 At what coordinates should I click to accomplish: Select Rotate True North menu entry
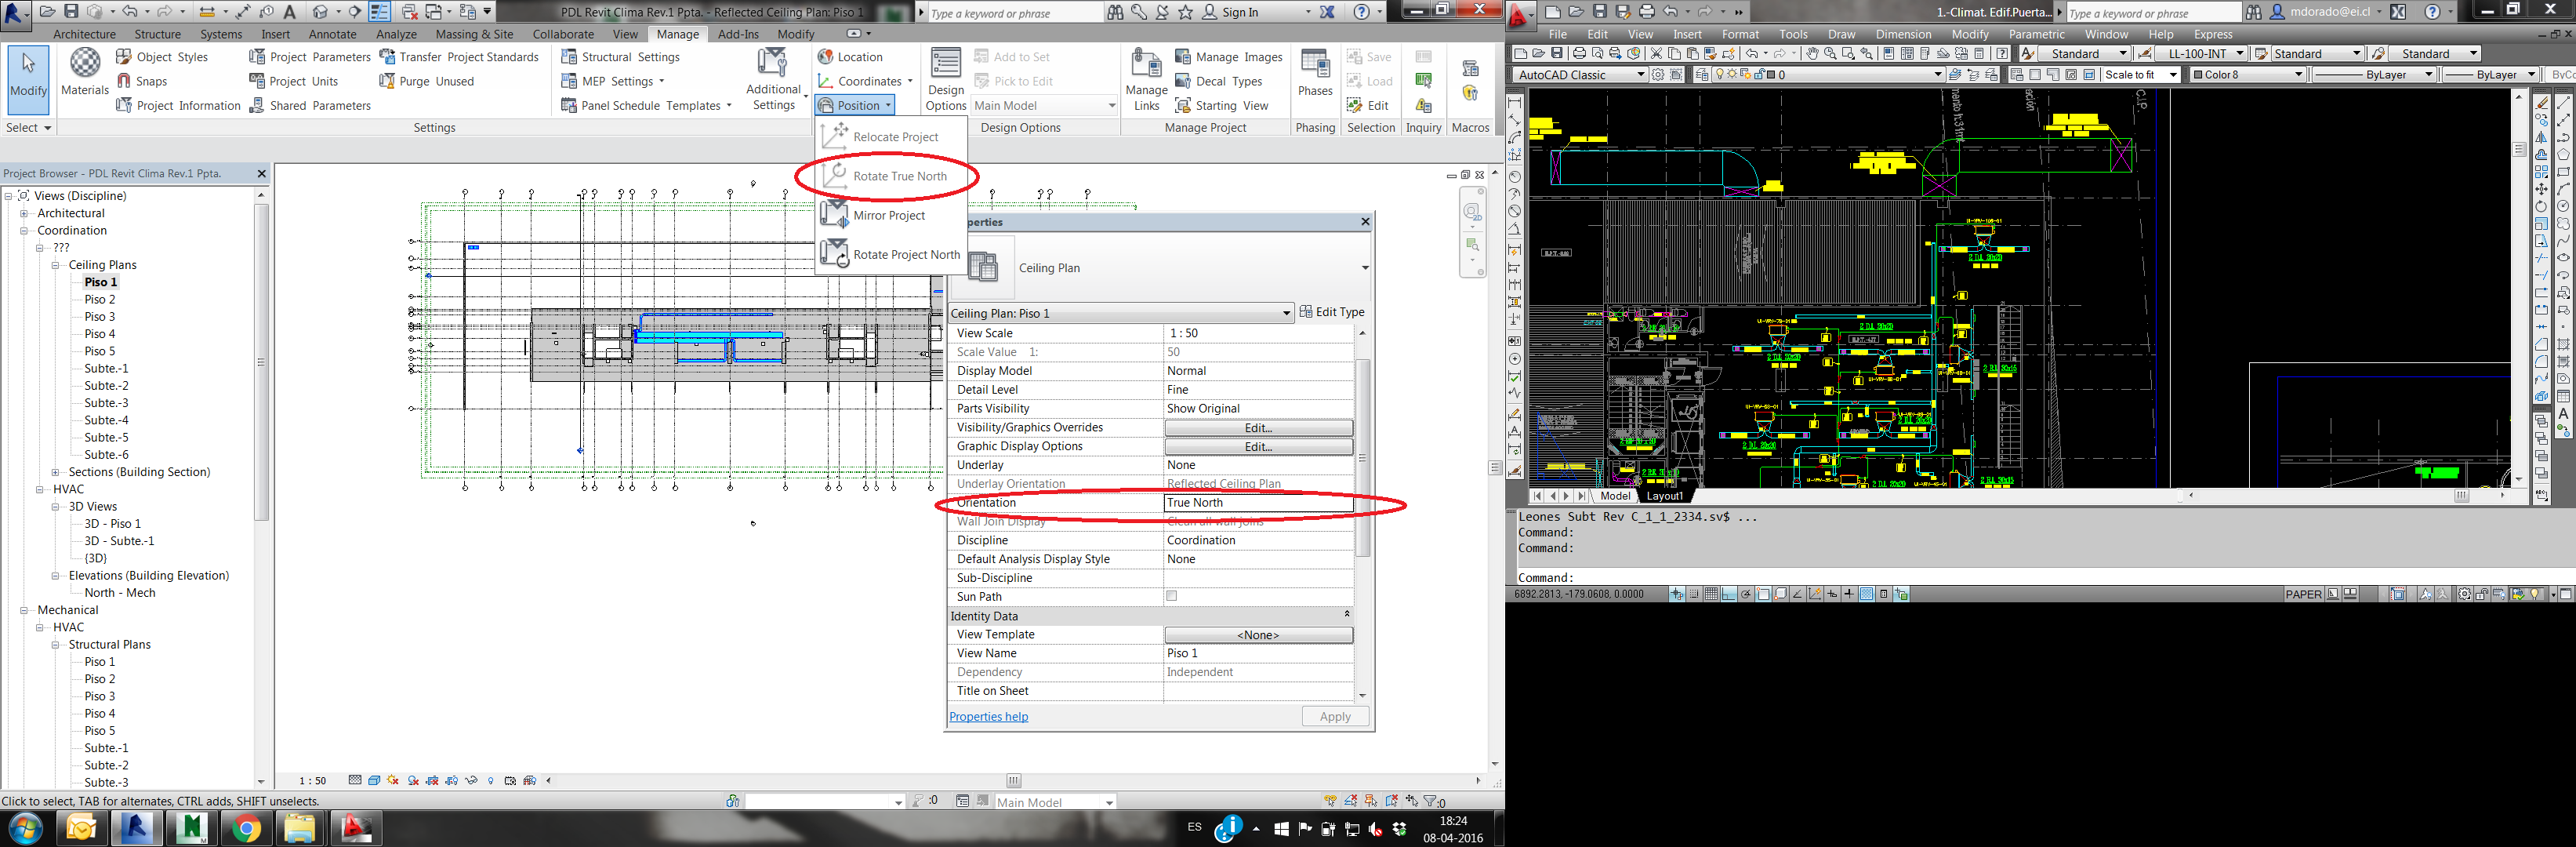[891, 176]
